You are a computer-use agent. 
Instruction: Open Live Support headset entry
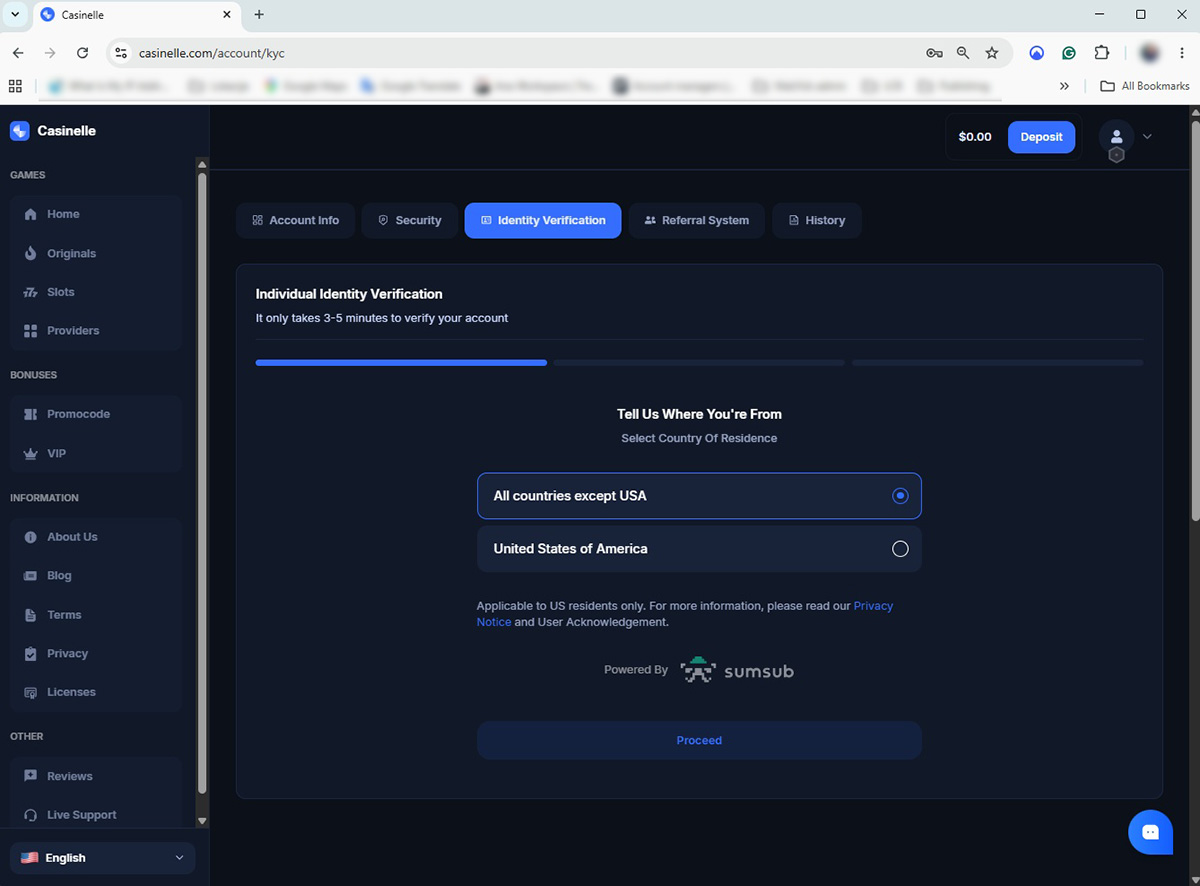95,815
